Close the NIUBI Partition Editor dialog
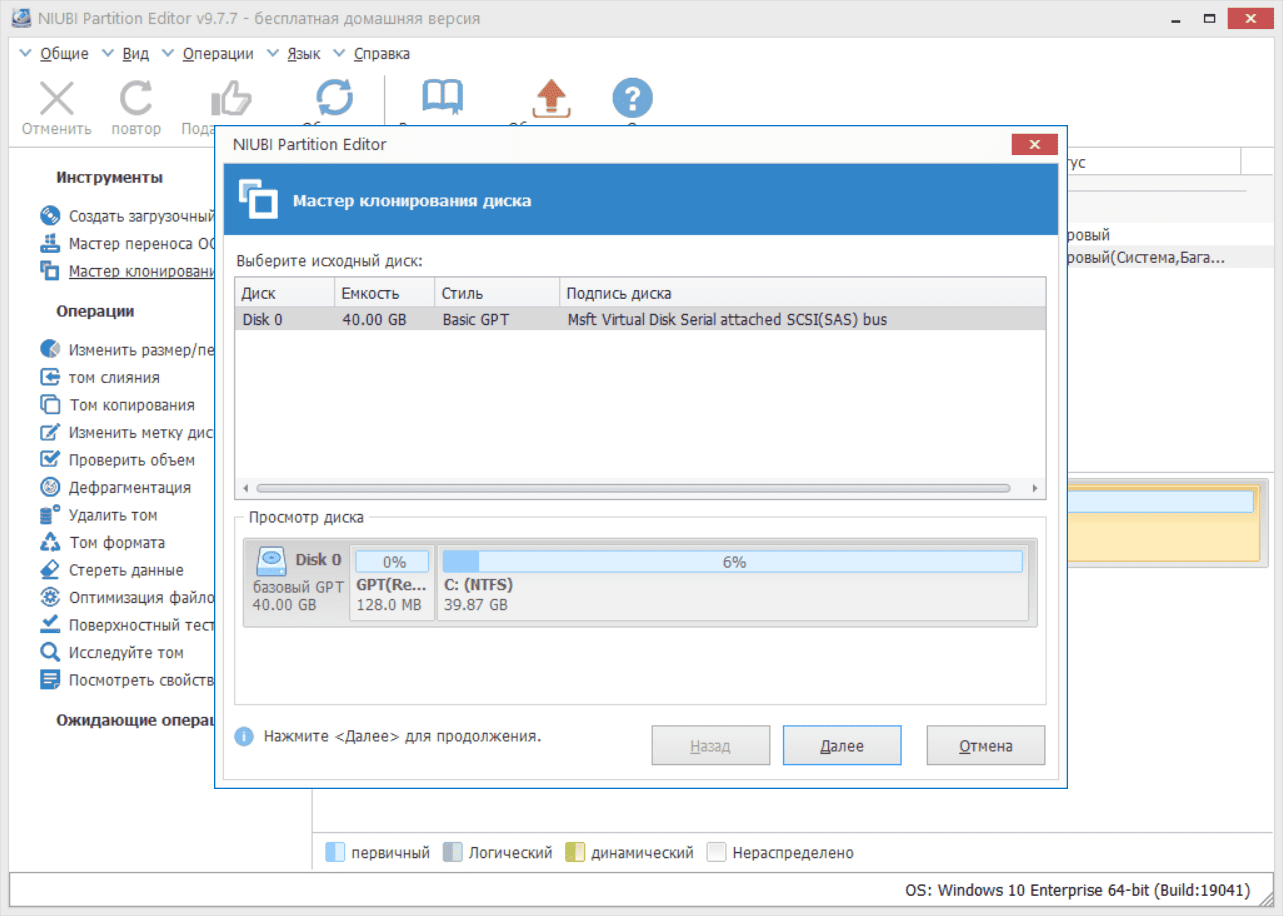Image resolution: width=1283 pixels, height=916 pixels. click(1034, 144)
